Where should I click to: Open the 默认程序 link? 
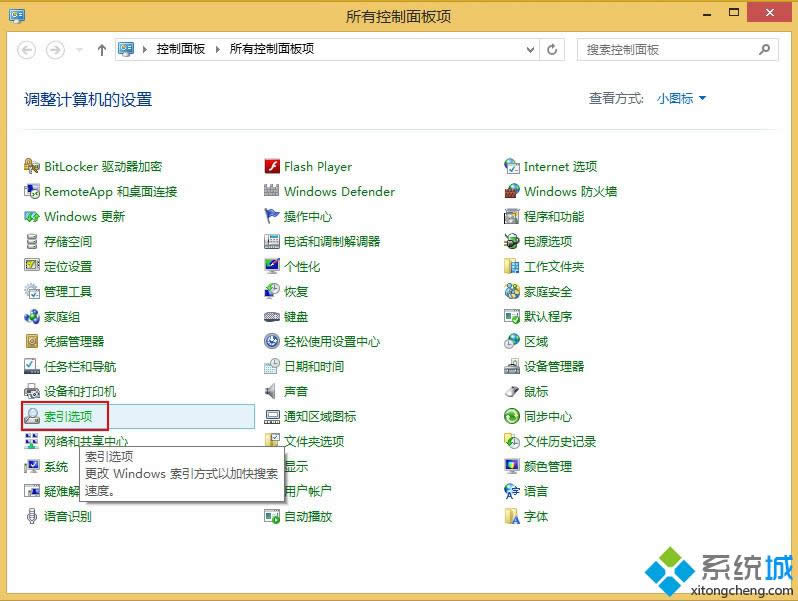pos(548,317)
